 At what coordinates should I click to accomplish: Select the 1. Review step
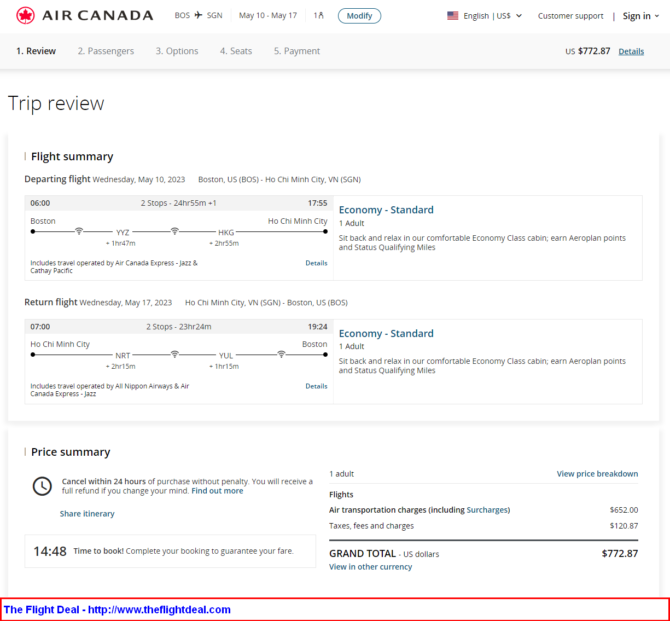(x=36, y=51)
